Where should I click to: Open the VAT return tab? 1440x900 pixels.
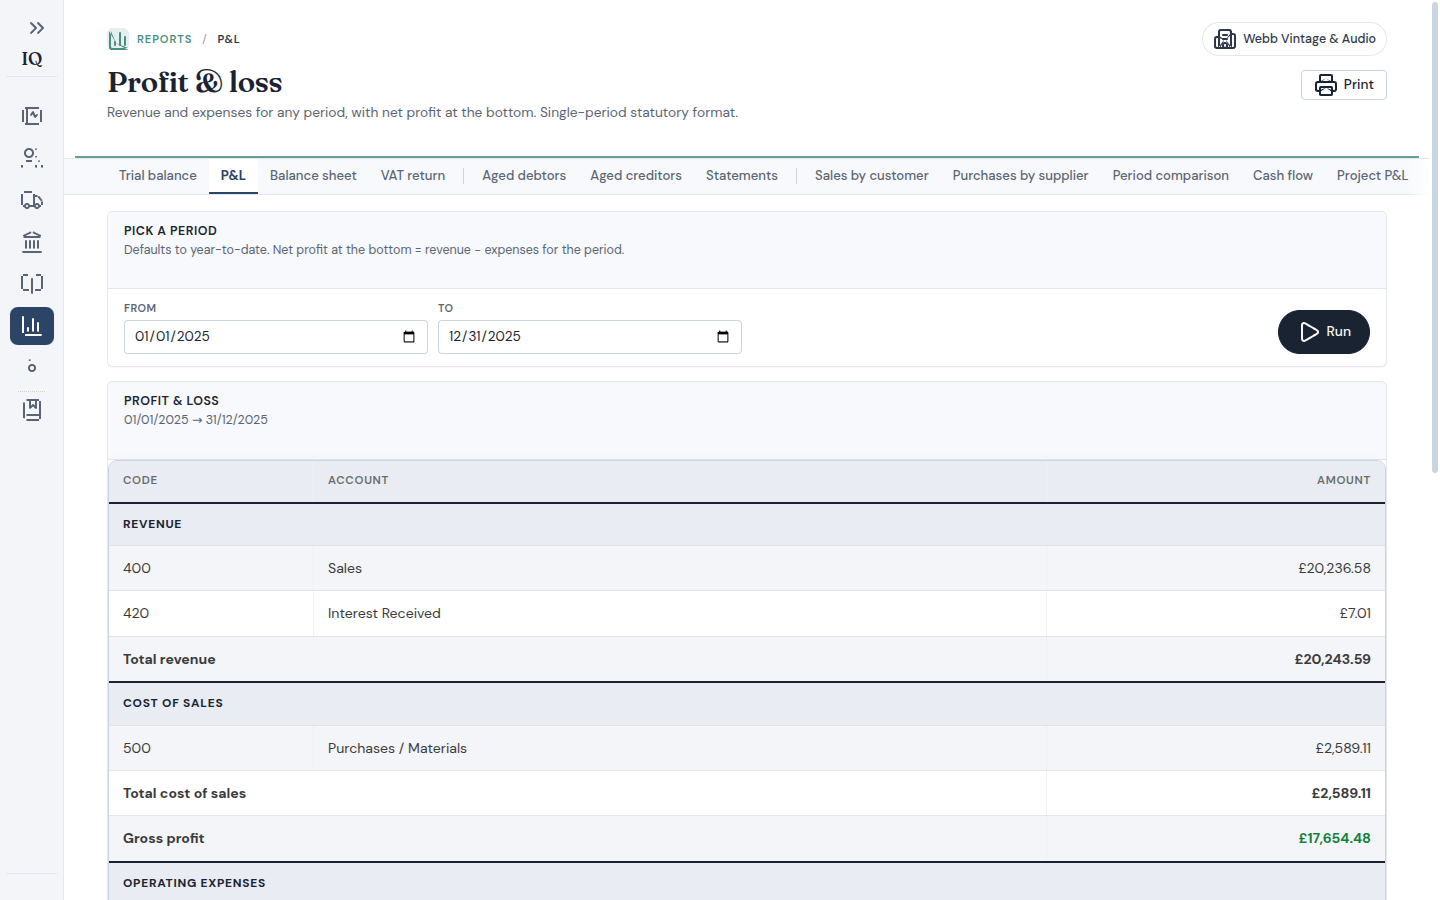tap(413, 176)
